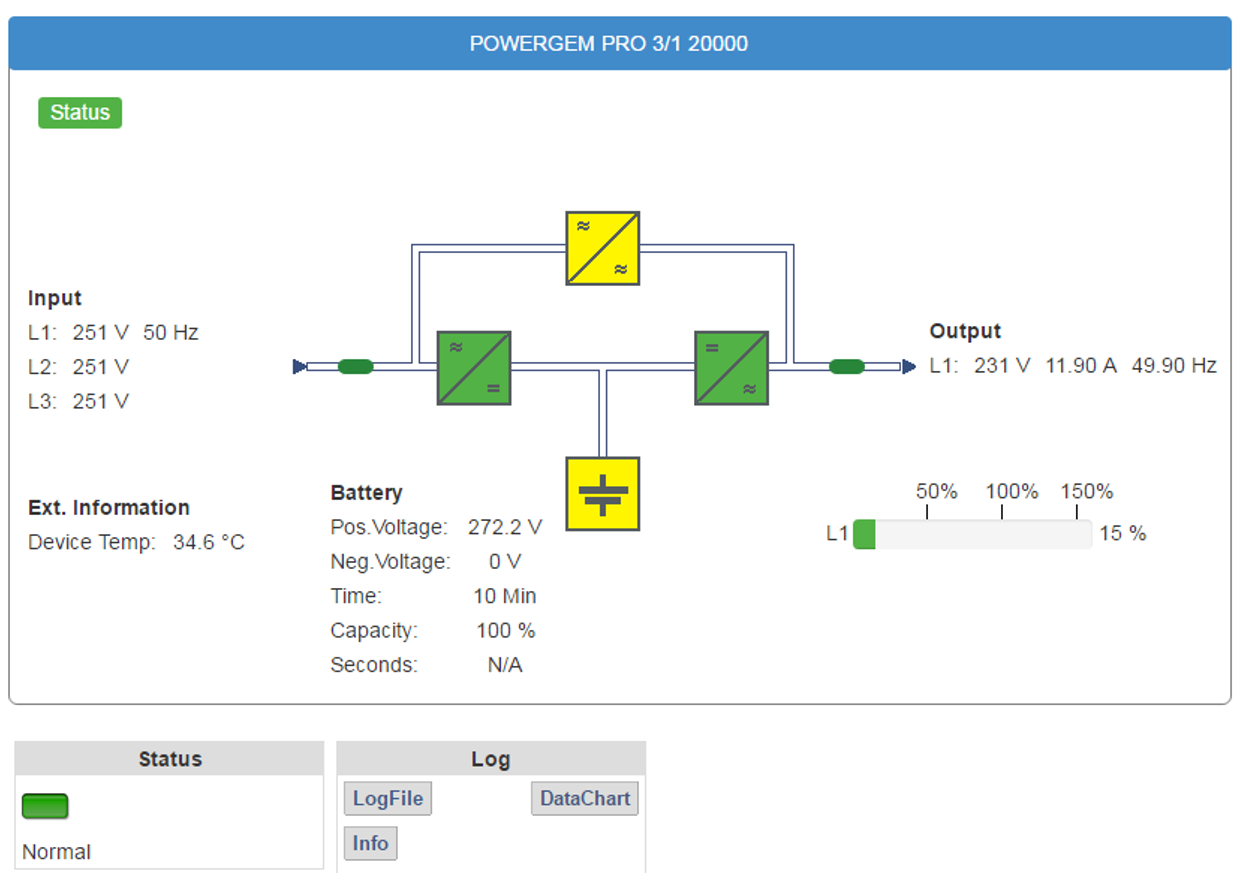Image resolution: width=1246 pixels, height=873 pixels.
Task: Click the green Normal status LED
Action: (45, 806)
